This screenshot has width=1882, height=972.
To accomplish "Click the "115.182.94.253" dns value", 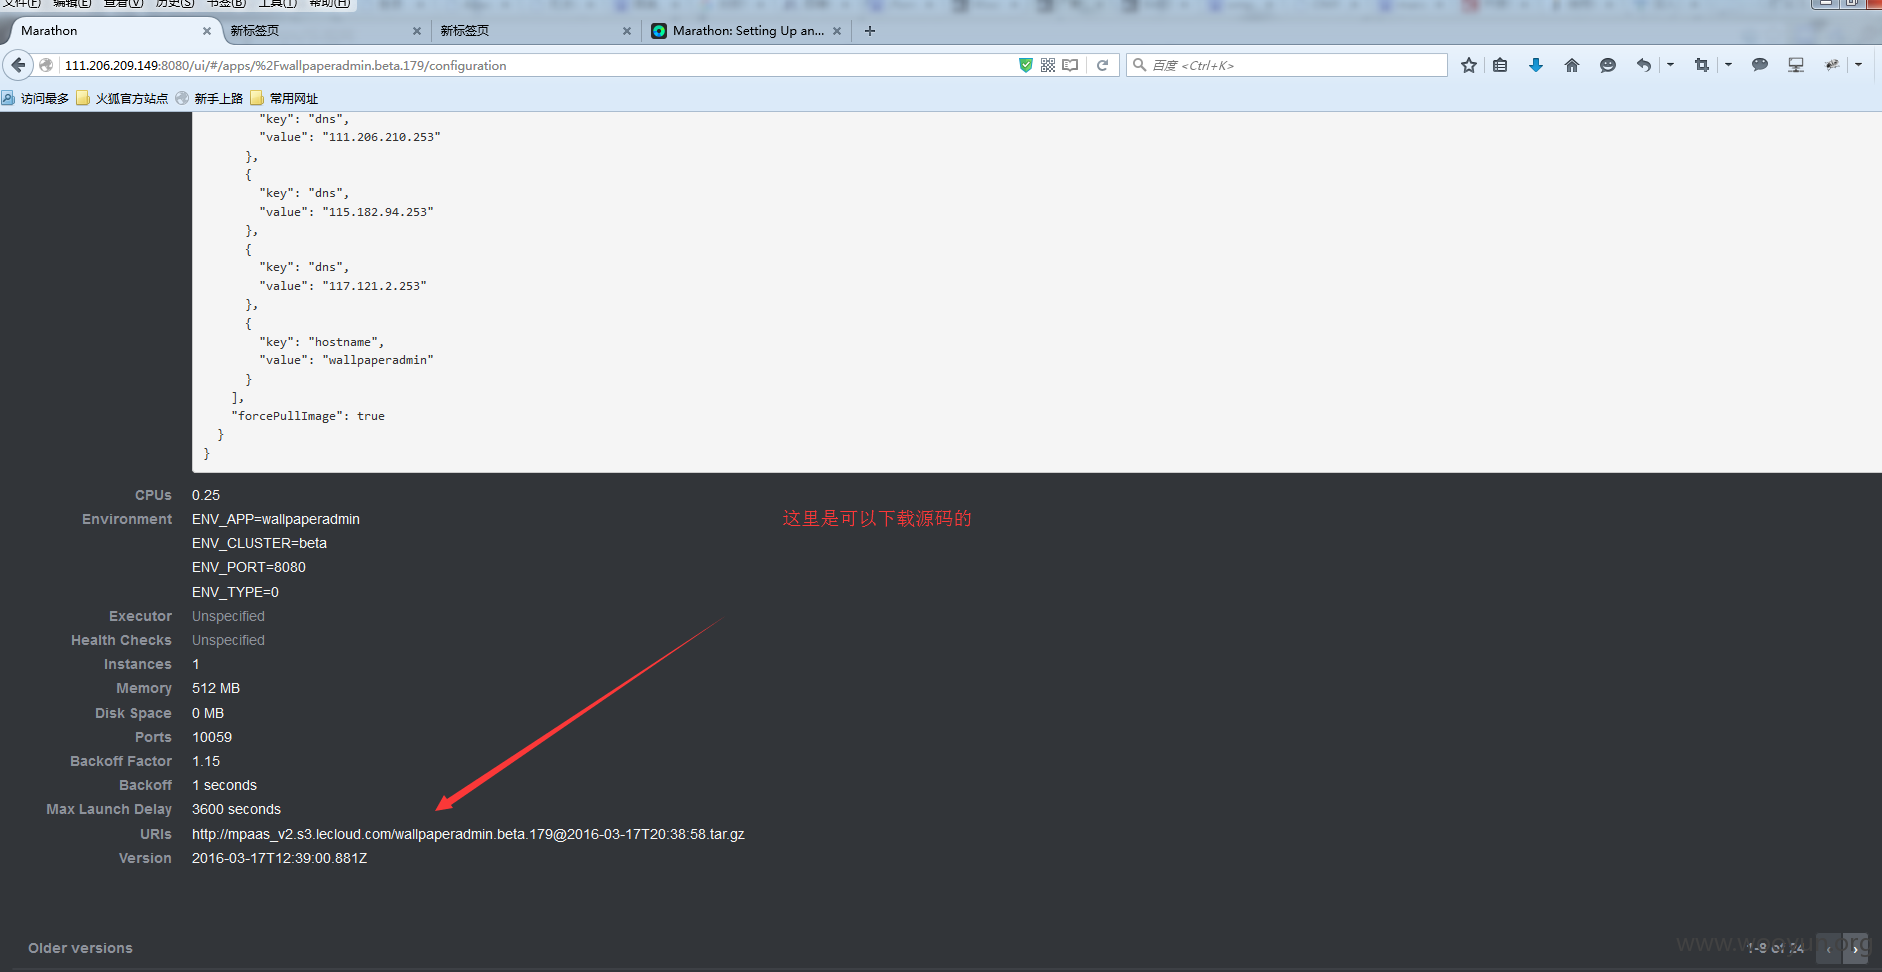I will tap(378, 212).
